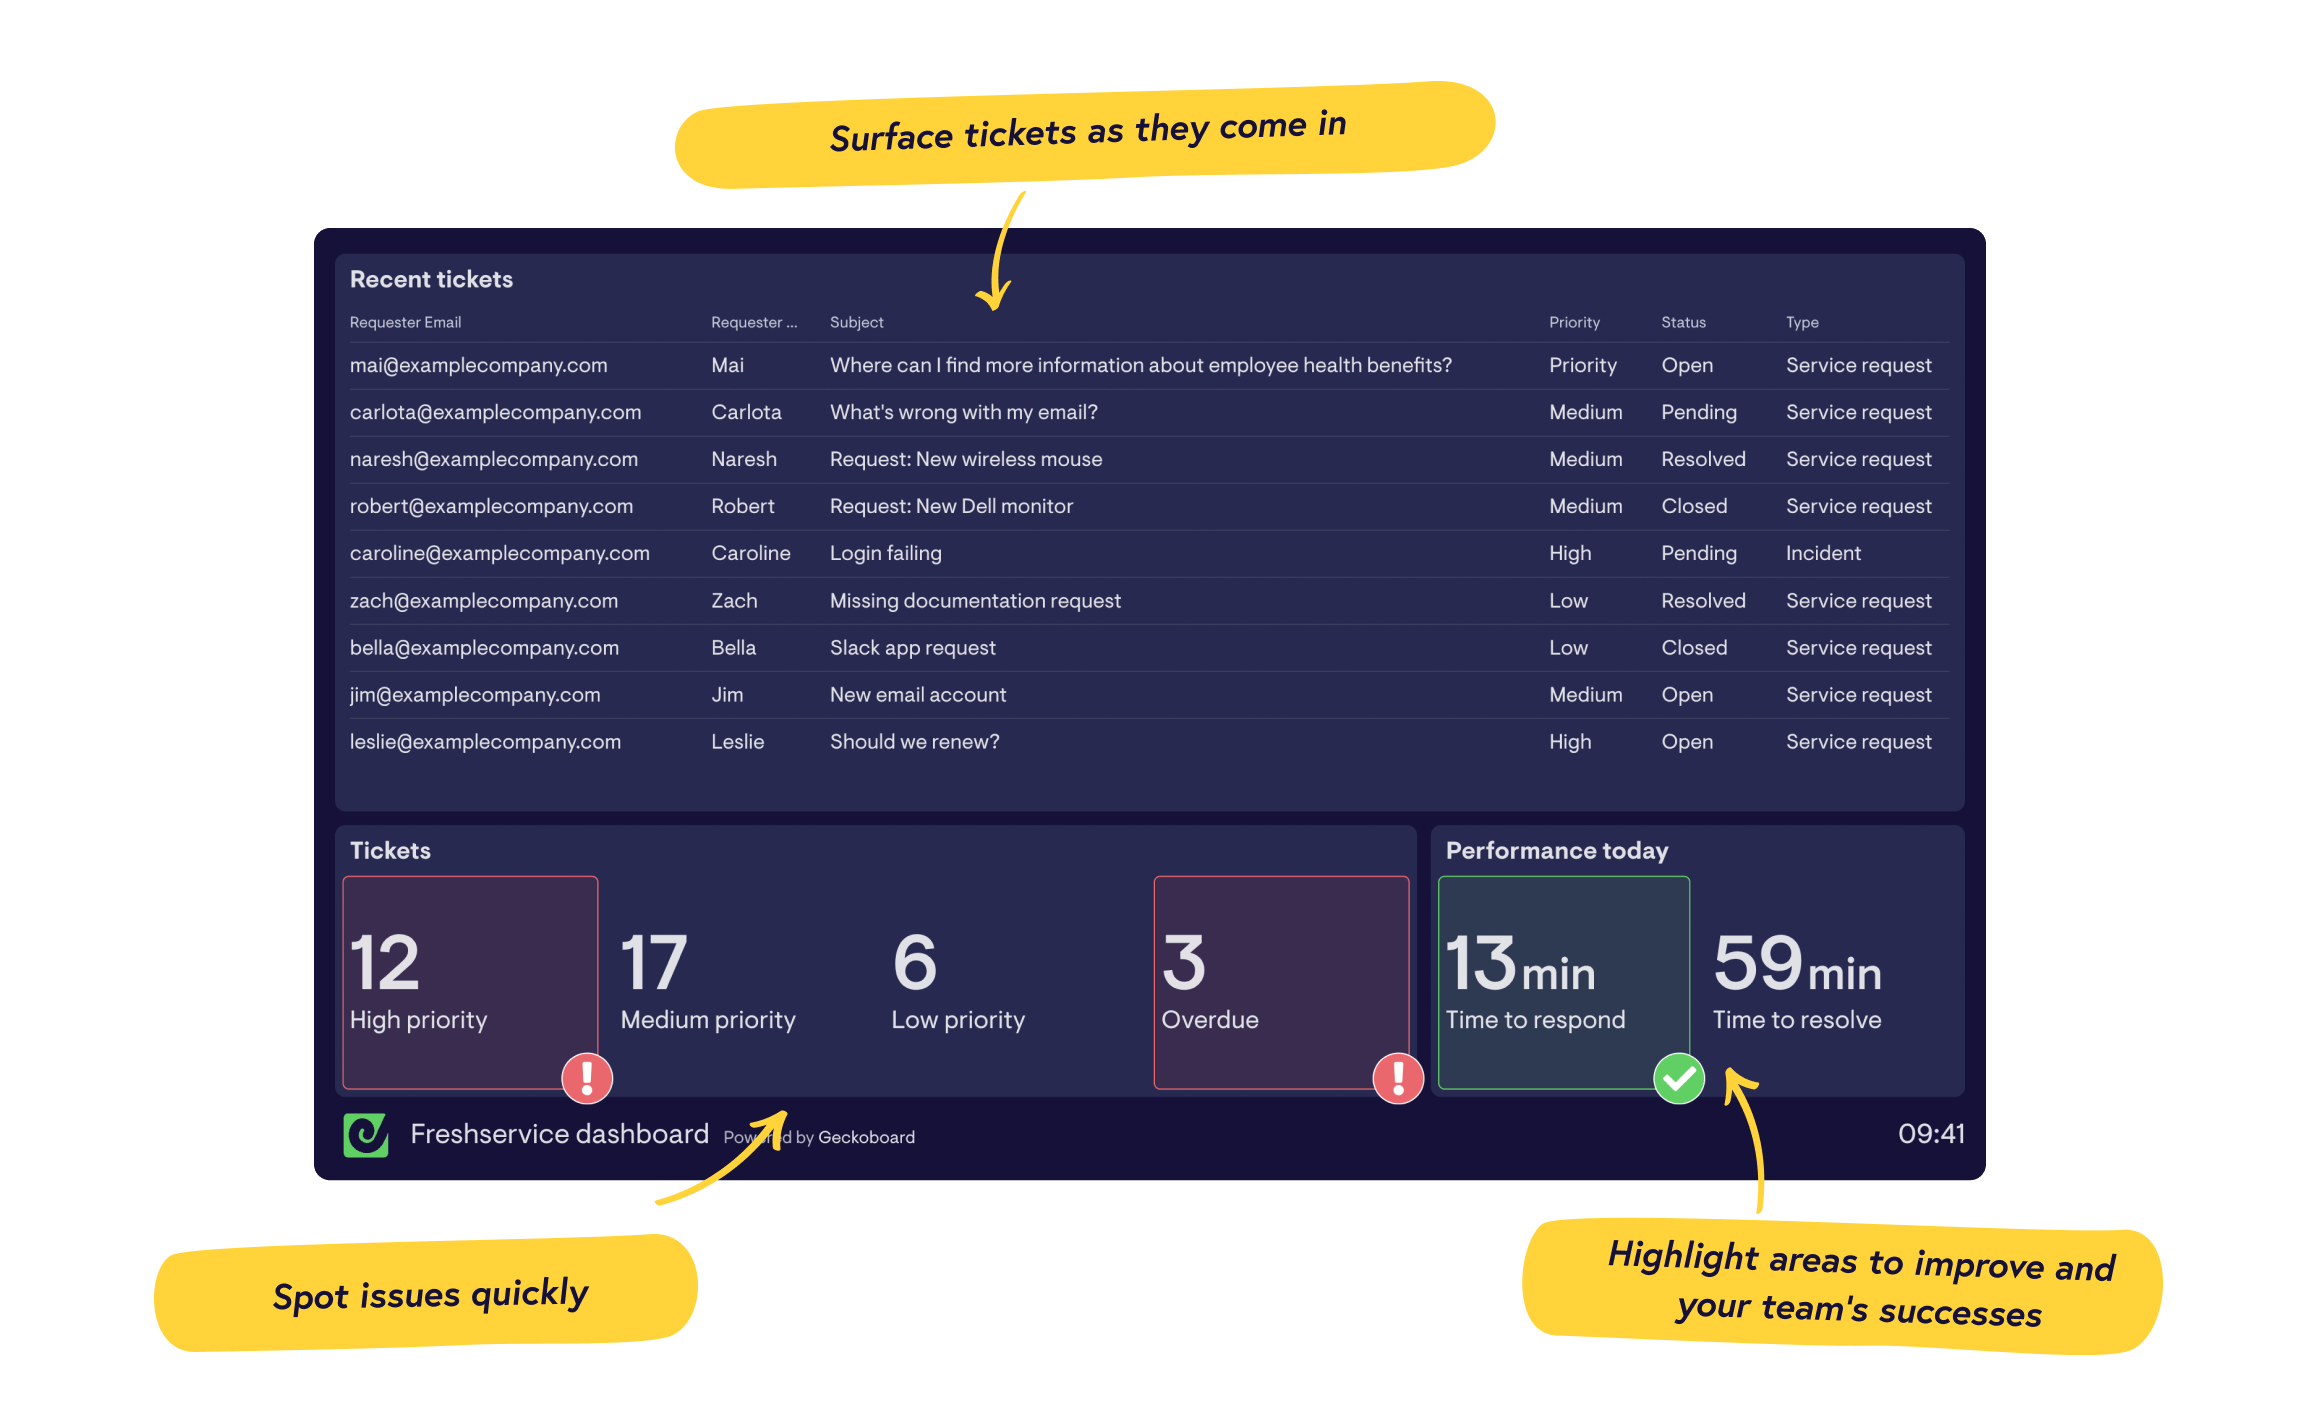Click the Tickets widget title

click(x=390, y=850)
